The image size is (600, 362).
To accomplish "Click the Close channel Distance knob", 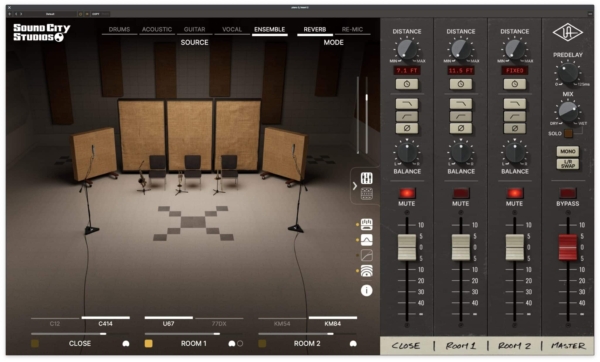I will (x=407, y=50).
